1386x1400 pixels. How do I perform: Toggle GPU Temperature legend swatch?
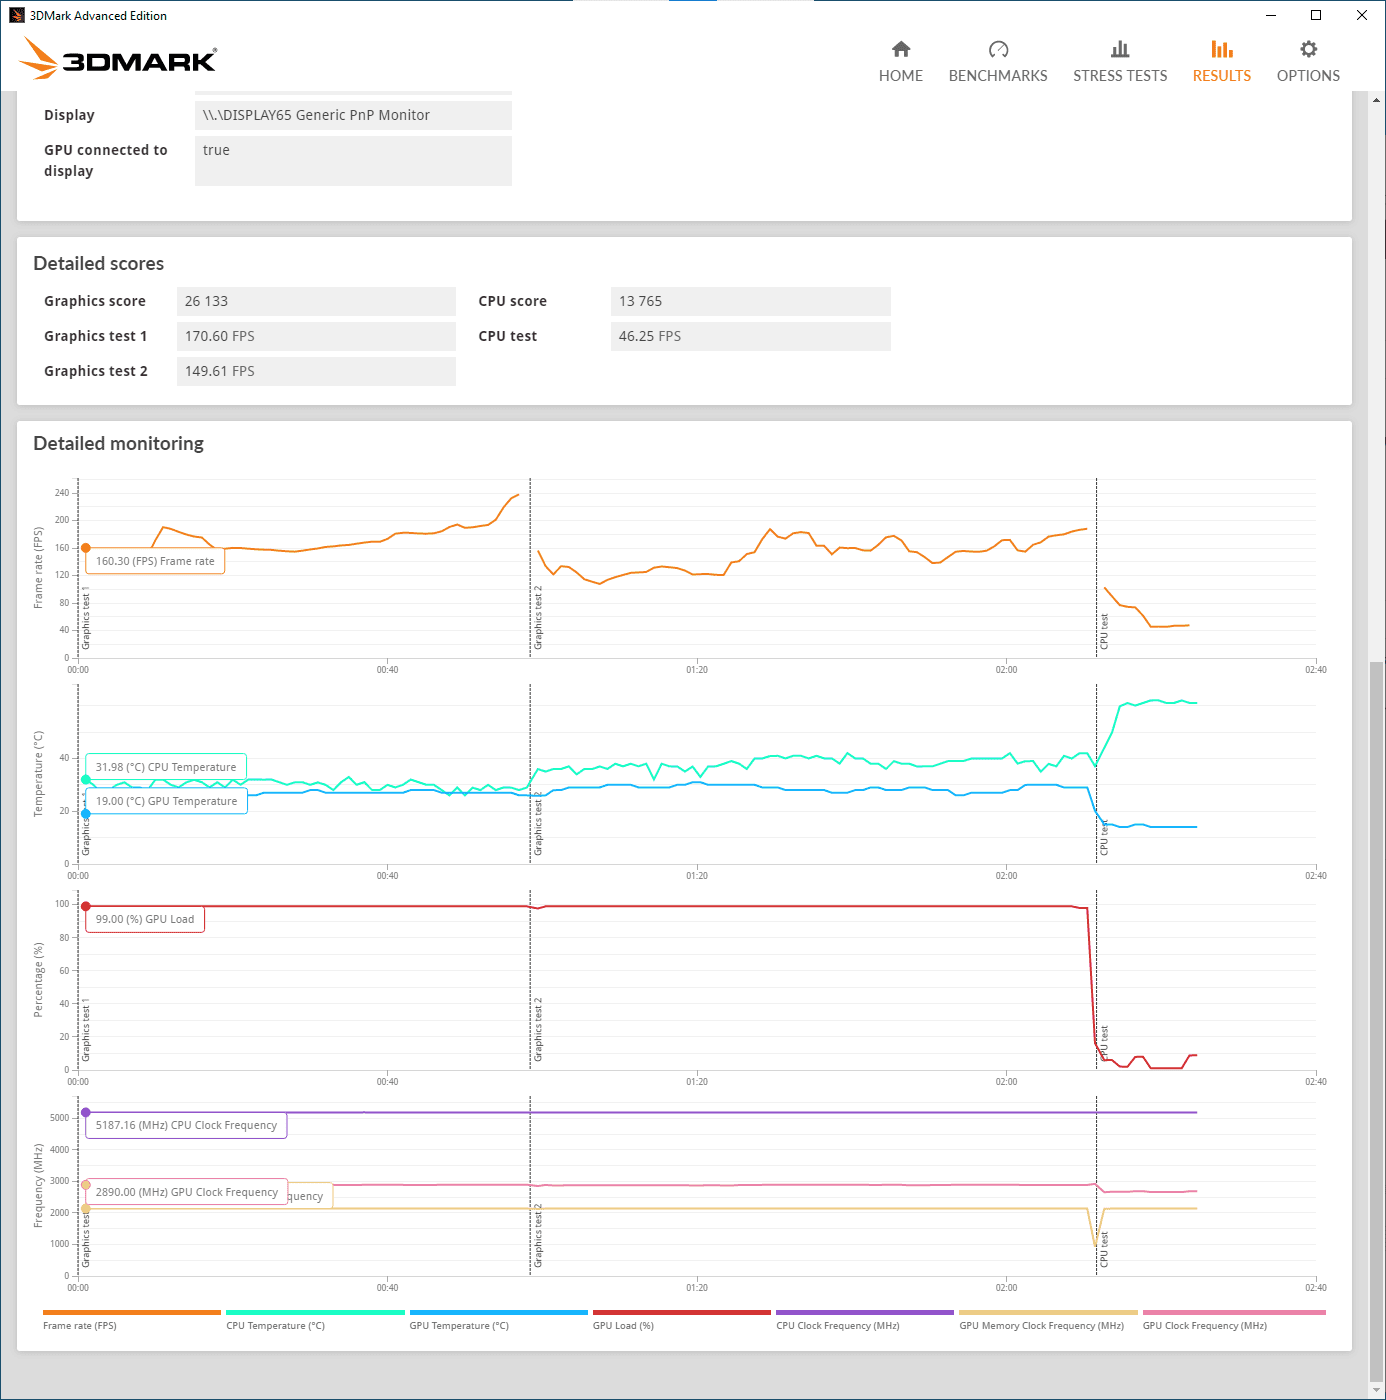pyautogui.click(x=499, y=1312)
